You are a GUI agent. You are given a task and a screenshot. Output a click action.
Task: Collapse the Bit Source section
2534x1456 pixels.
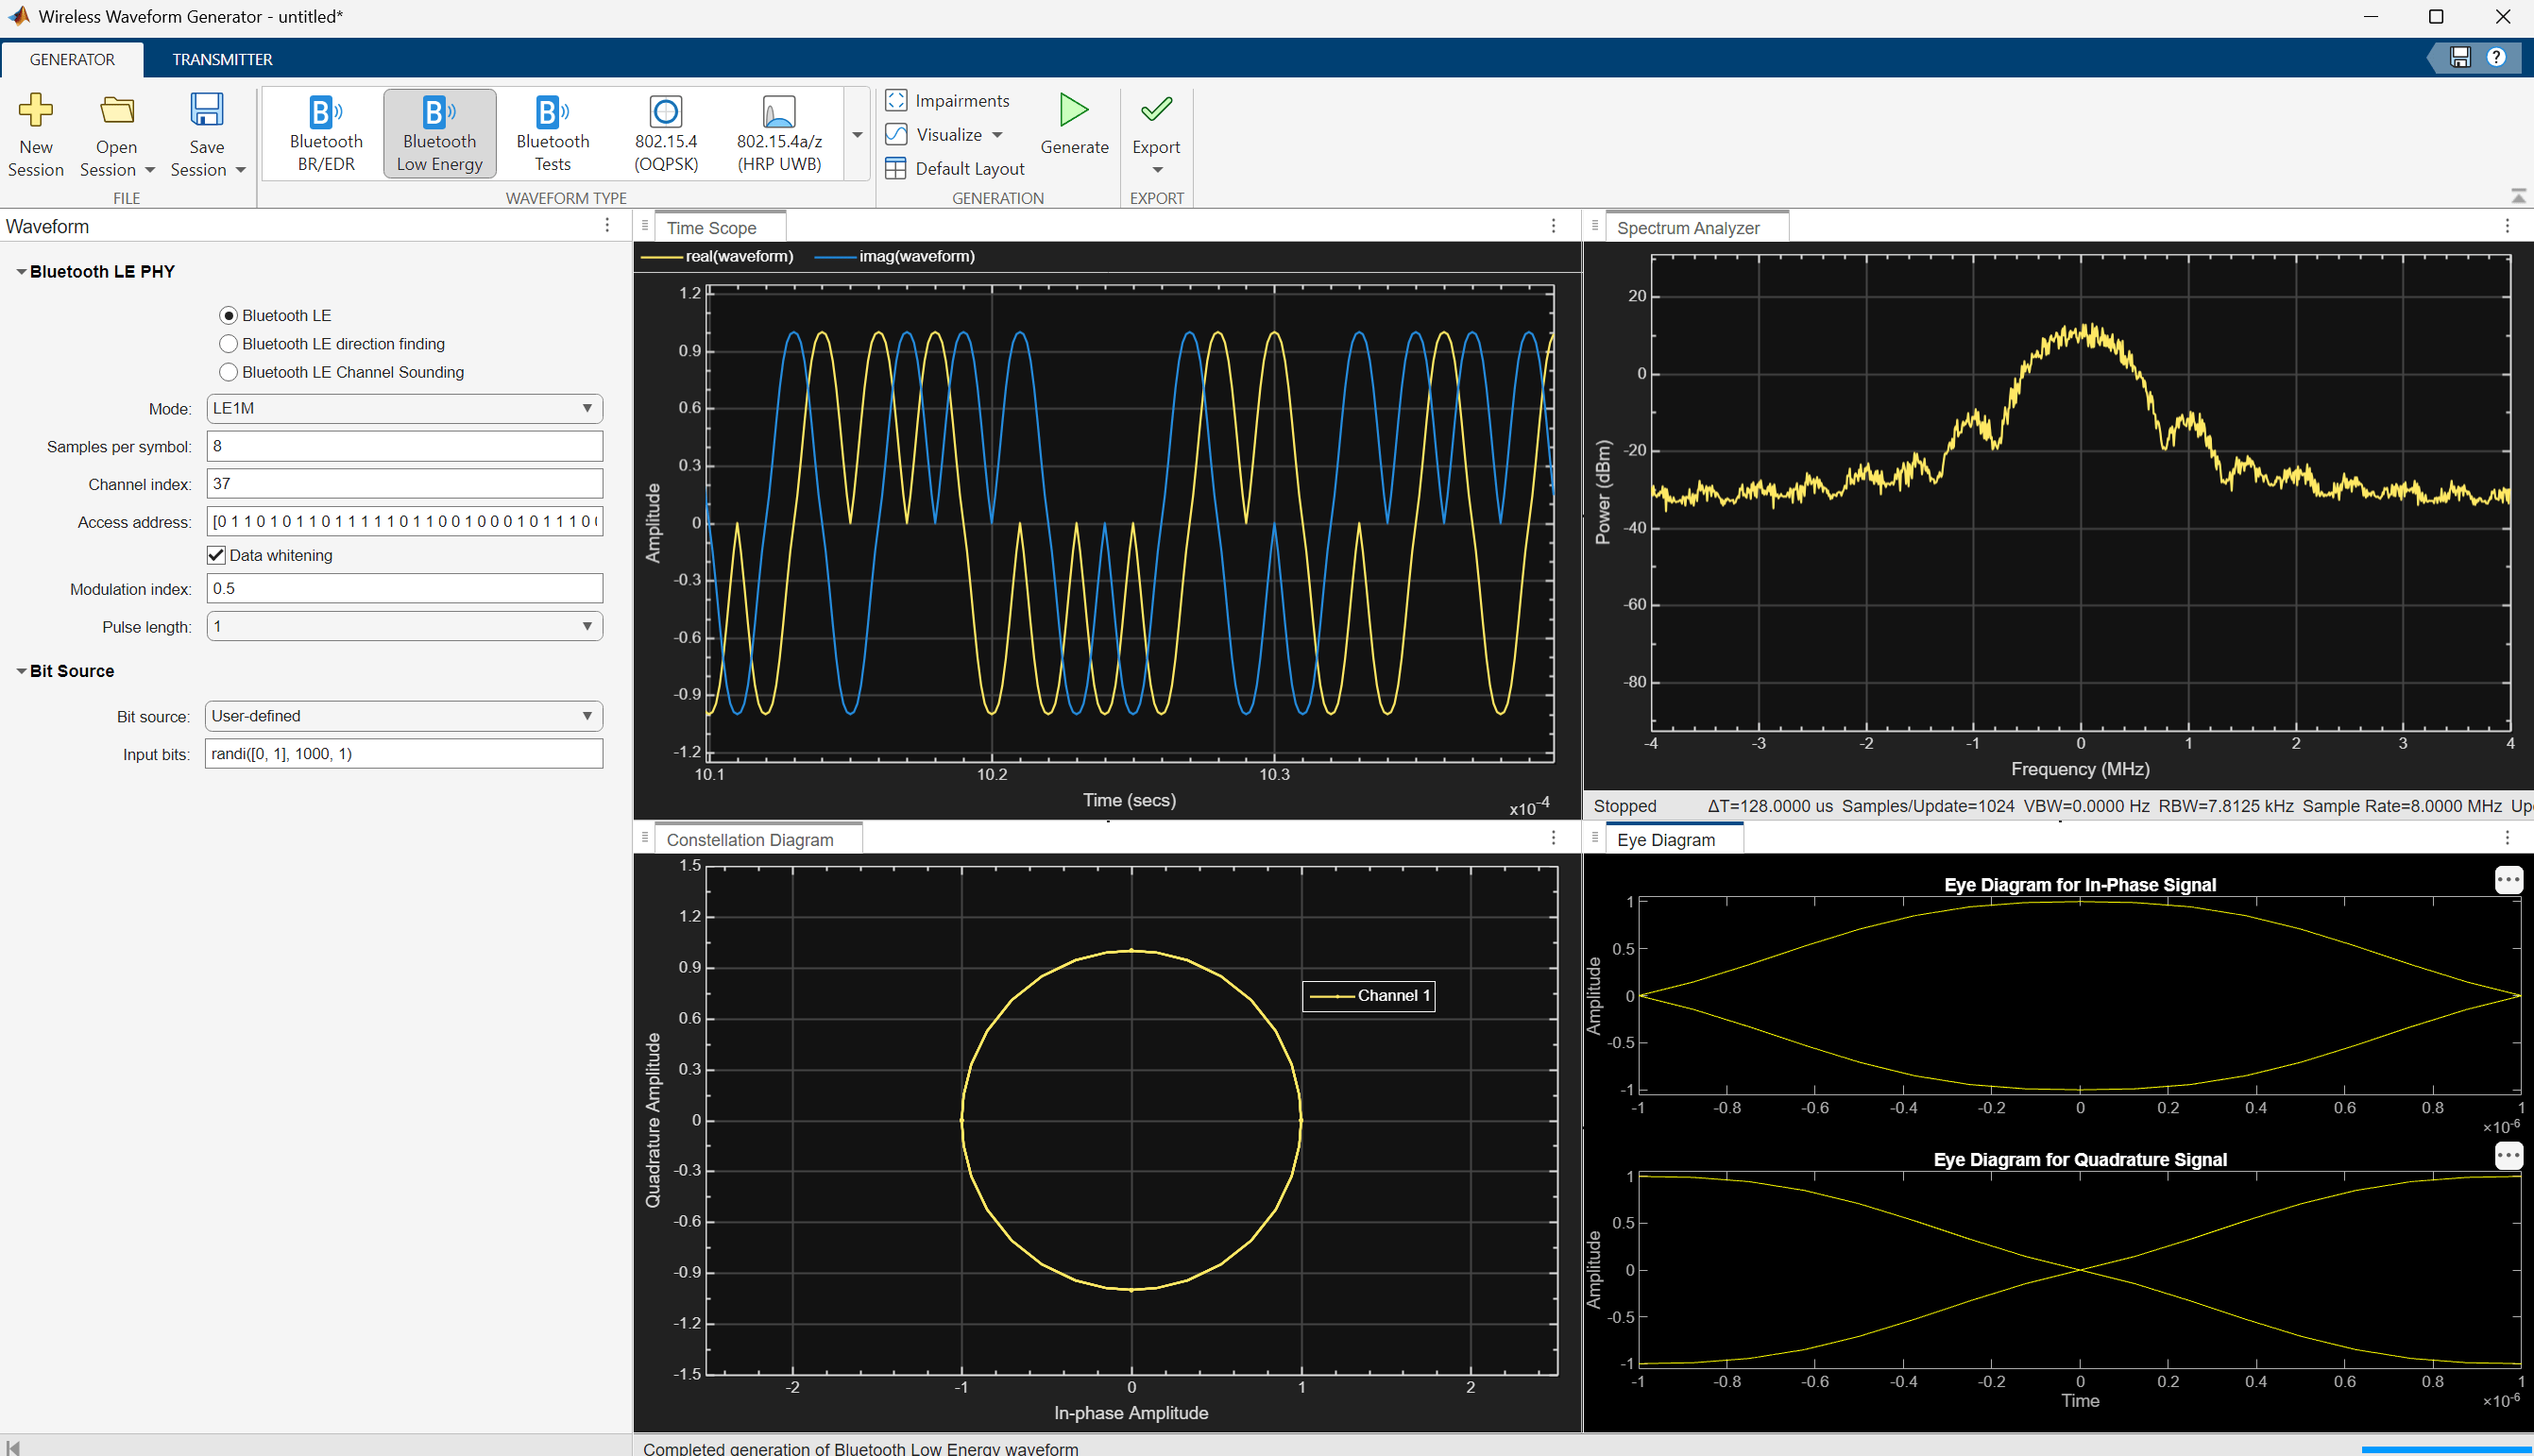pos(21,671)
